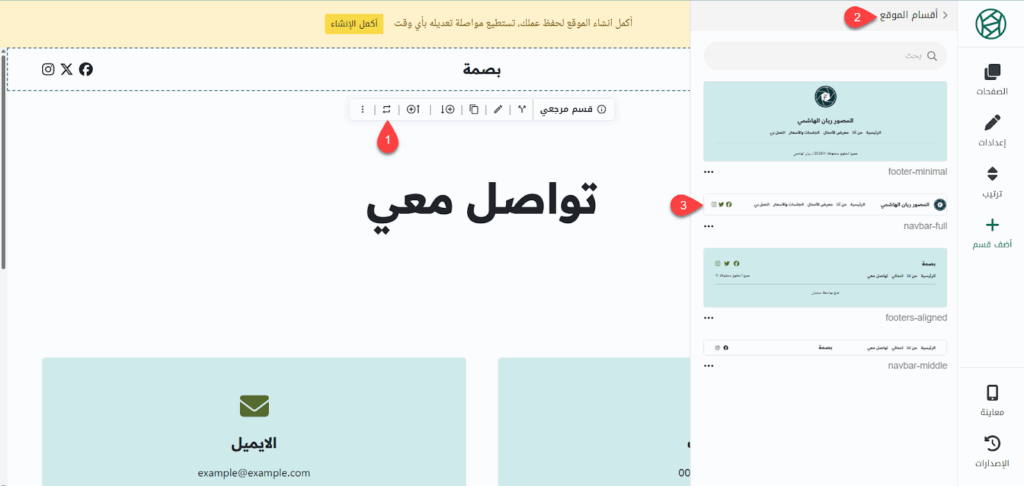The image size is (1024, 486).
Task: Open options menu for navbar-full section
Action: (x=709, y=226)
